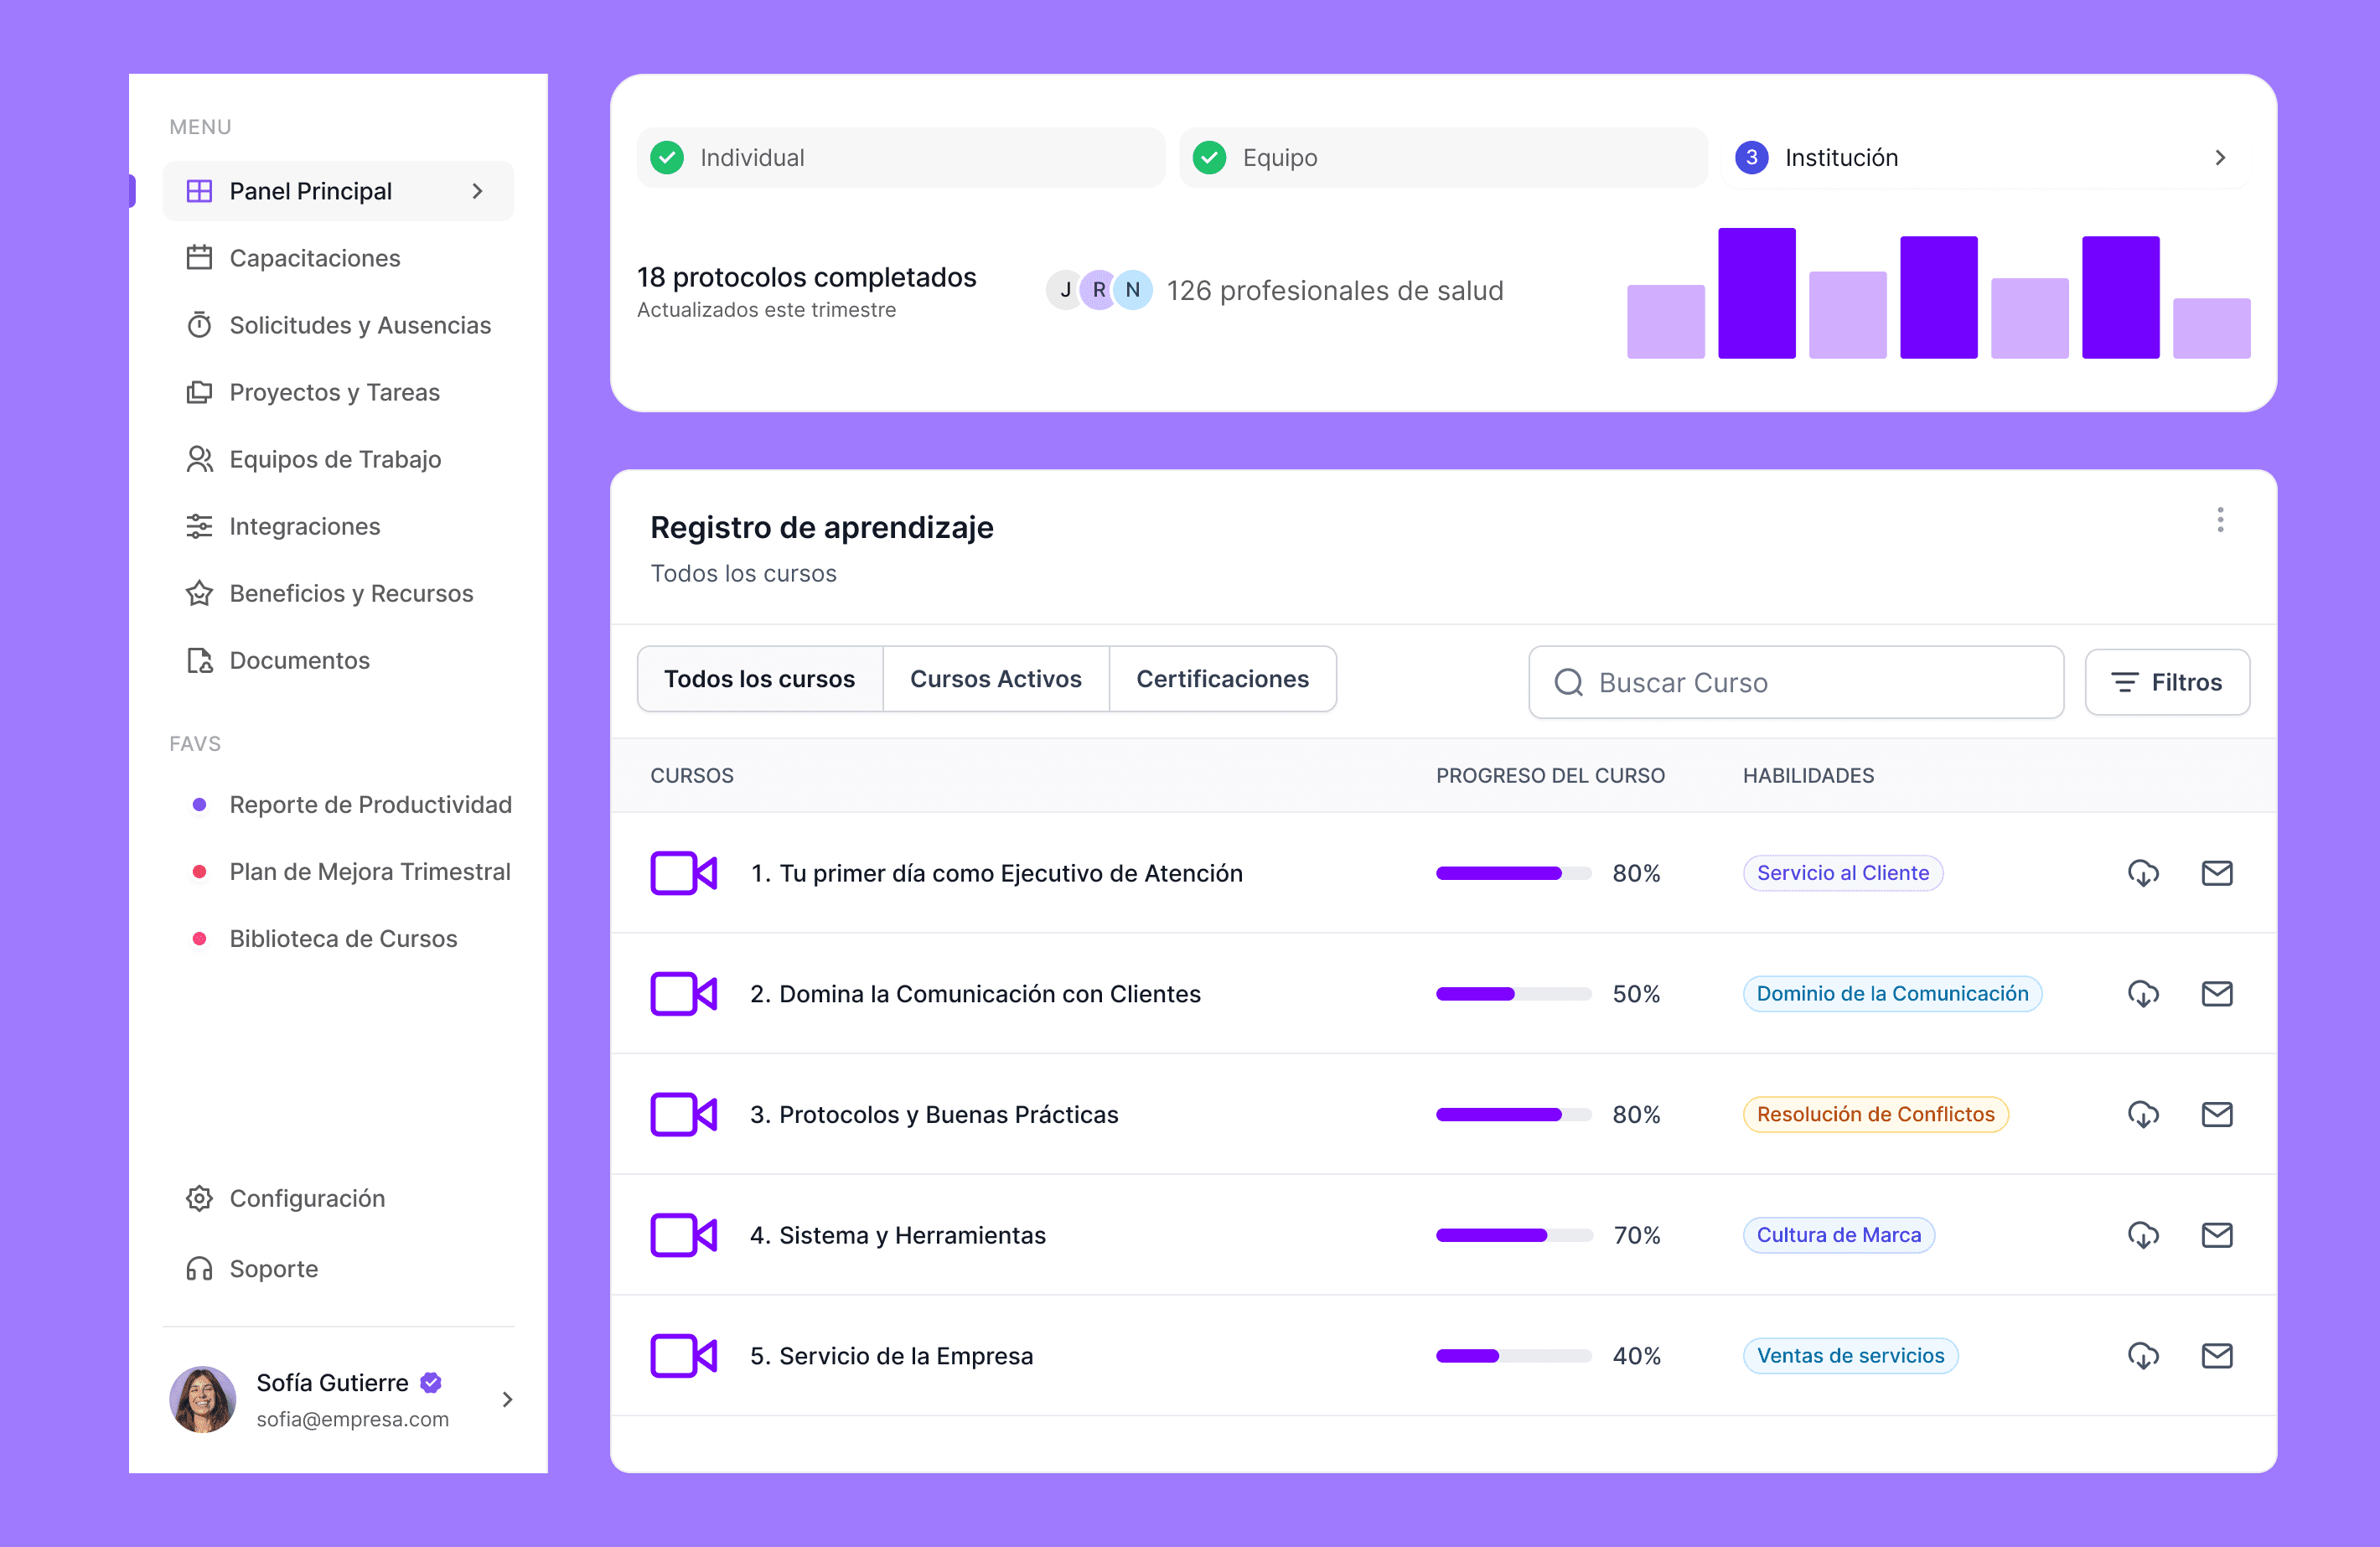Click the 50% progress bar of Domina la Comunicación

click(x=1514, y=994)
